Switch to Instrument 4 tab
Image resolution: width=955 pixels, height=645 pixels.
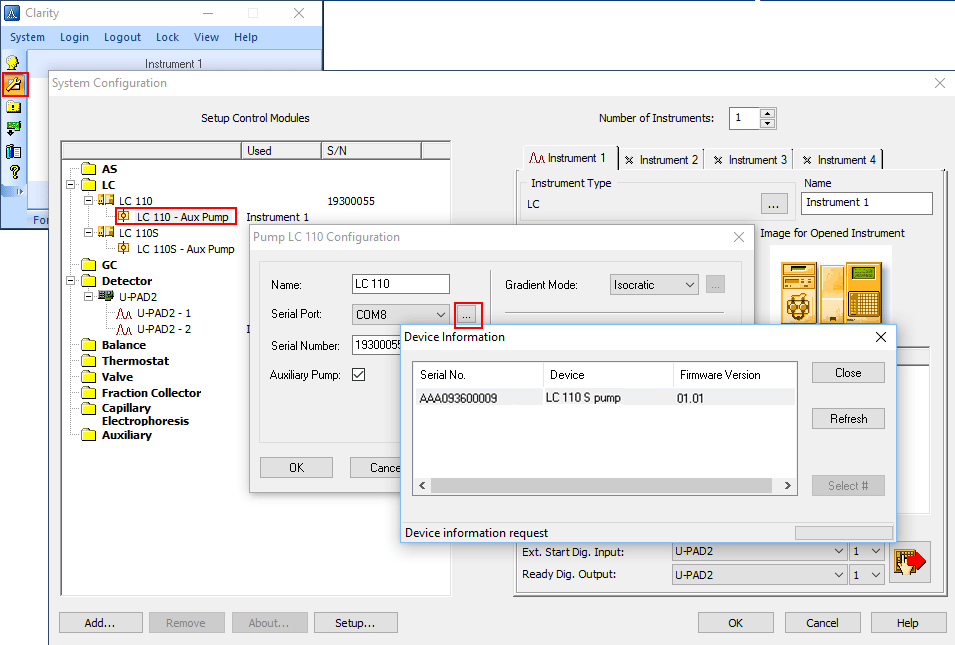(840, 160)
